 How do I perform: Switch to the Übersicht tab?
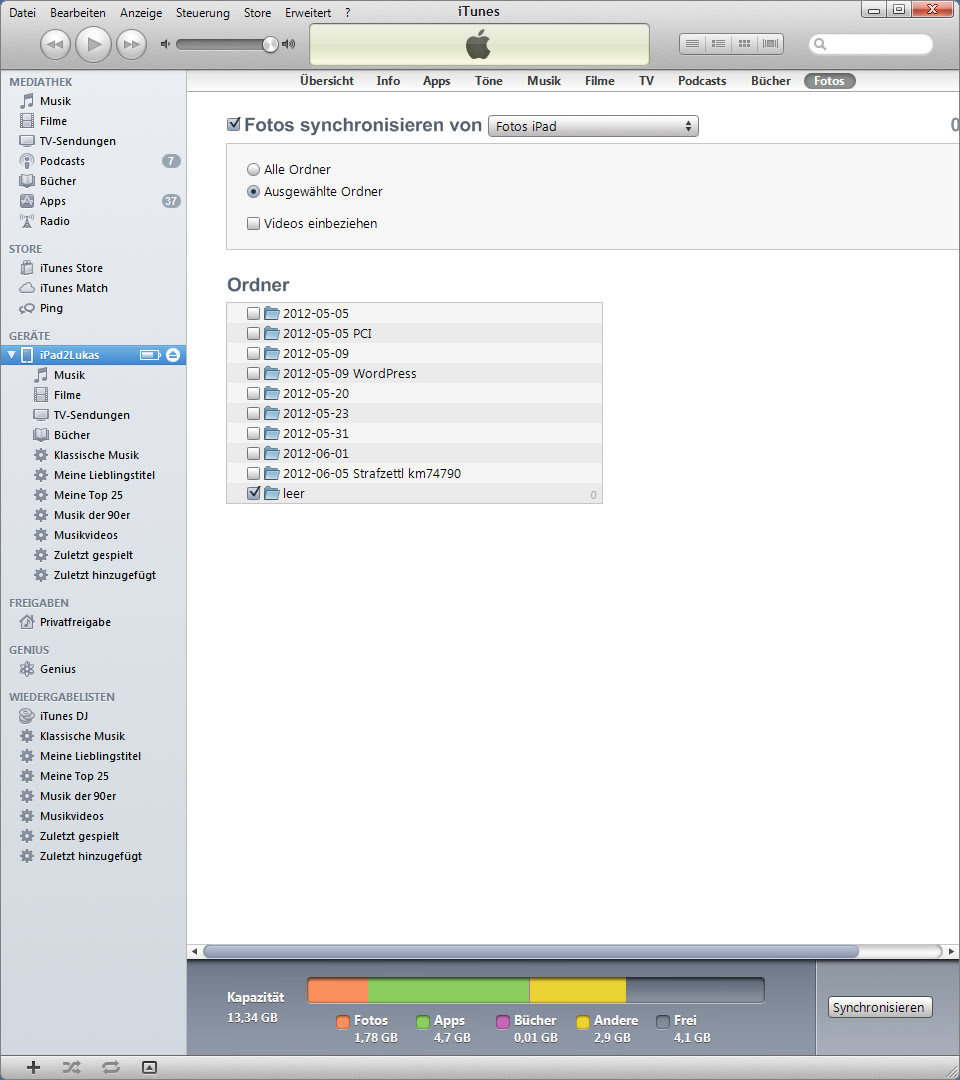coord(326,81)
